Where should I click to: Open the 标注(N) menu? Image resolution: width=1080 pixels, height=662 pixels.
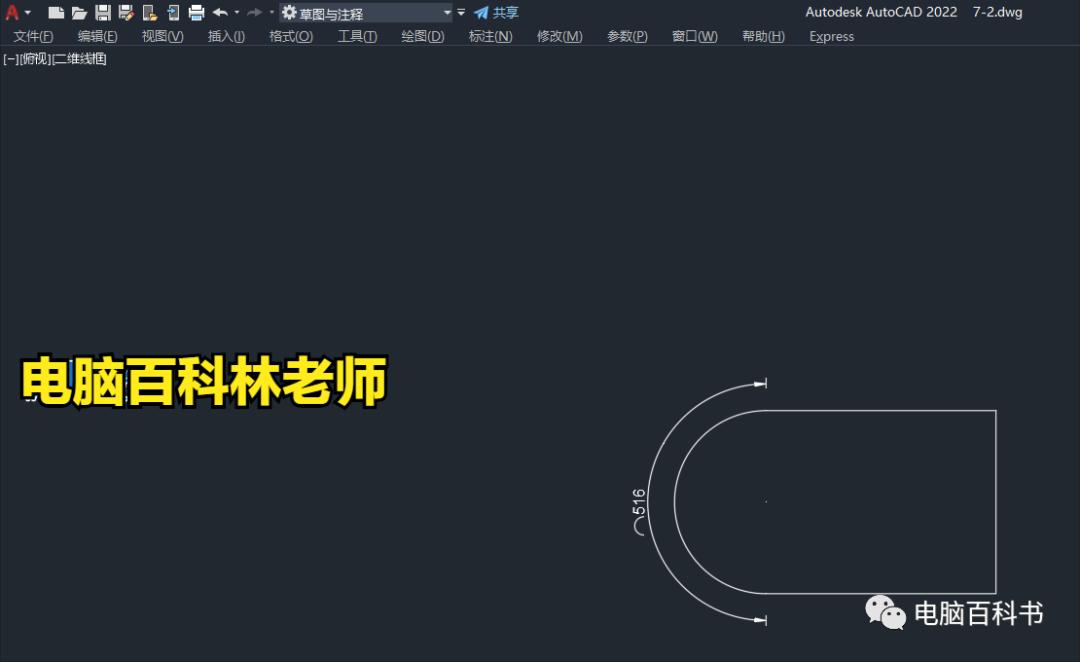489,36
